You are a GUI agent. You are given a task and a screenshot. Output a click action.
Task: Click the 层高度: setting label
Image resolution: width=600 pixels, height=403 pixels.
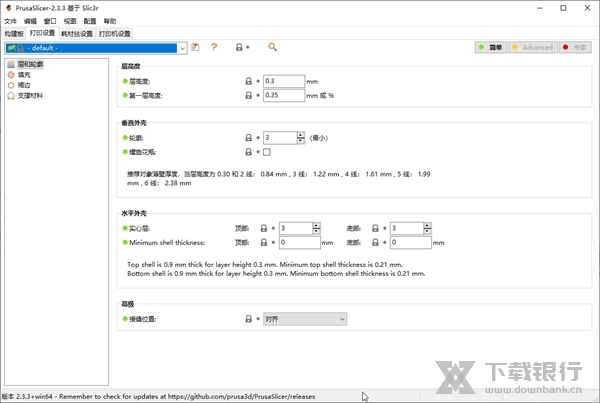coord(140,81)
